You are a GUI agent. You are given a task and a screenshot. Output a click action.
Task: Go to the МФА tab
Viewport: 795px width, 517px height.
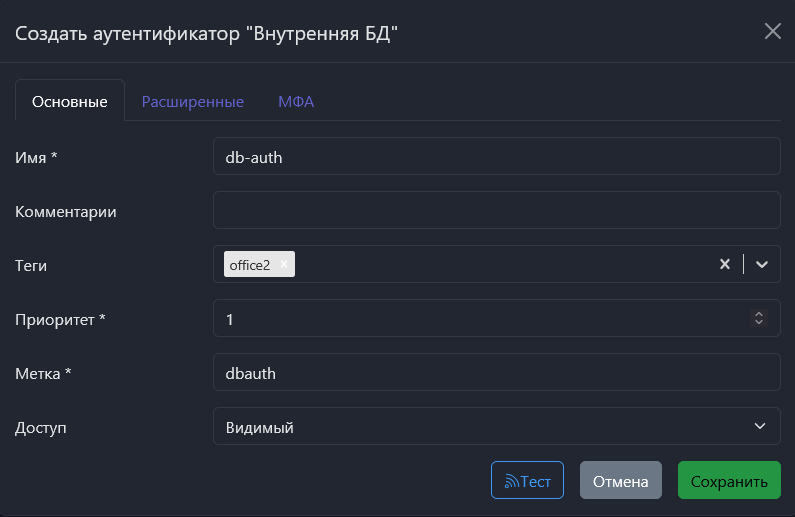(x=296, y=102)
